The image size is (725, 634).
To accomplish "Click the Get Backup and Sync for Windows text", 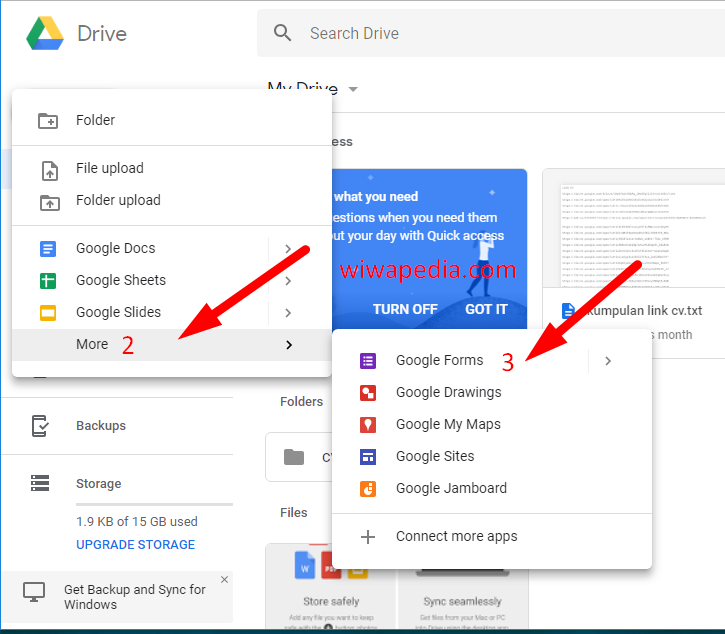I will pos(135,597).
